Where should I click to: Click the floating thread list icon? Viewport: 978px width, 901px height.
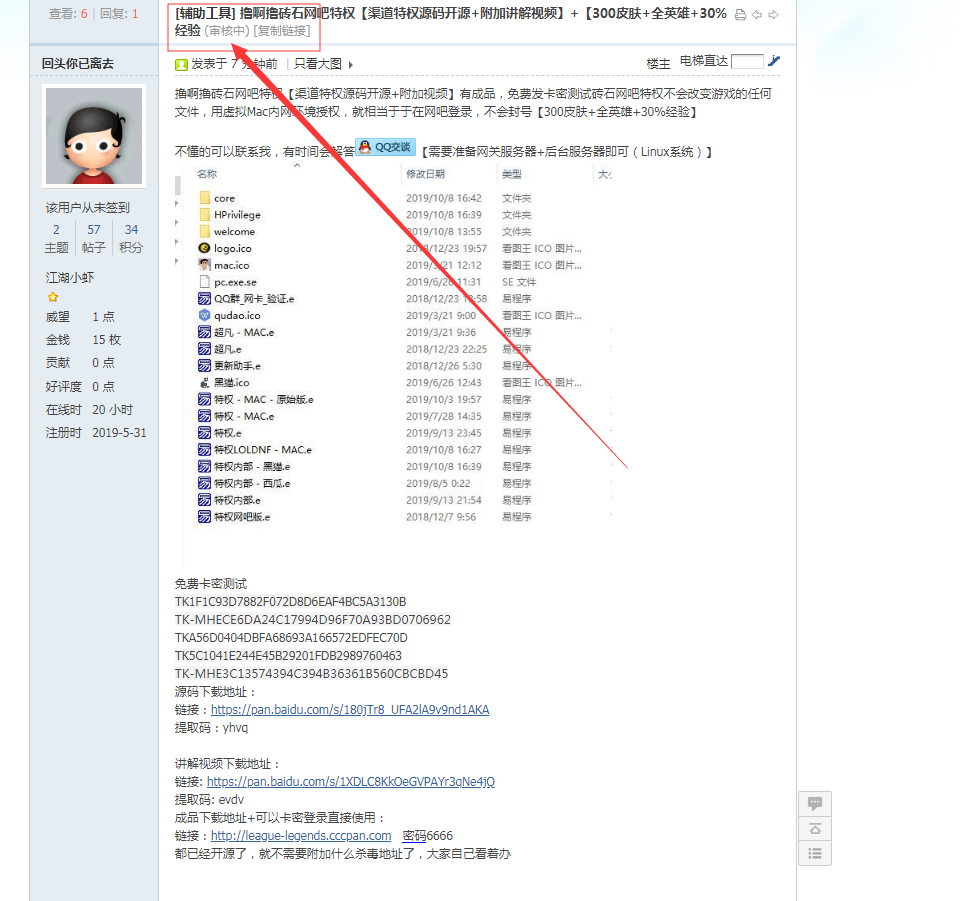(815, 853)
